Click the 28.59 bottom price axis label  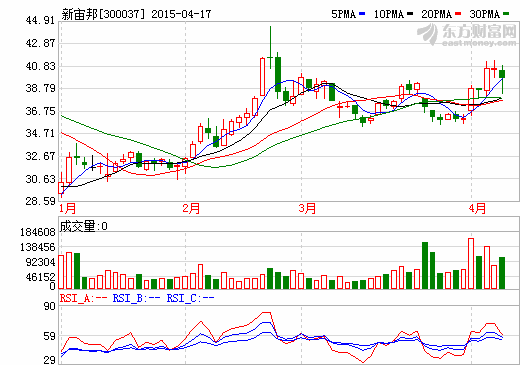tap(40, 201)
